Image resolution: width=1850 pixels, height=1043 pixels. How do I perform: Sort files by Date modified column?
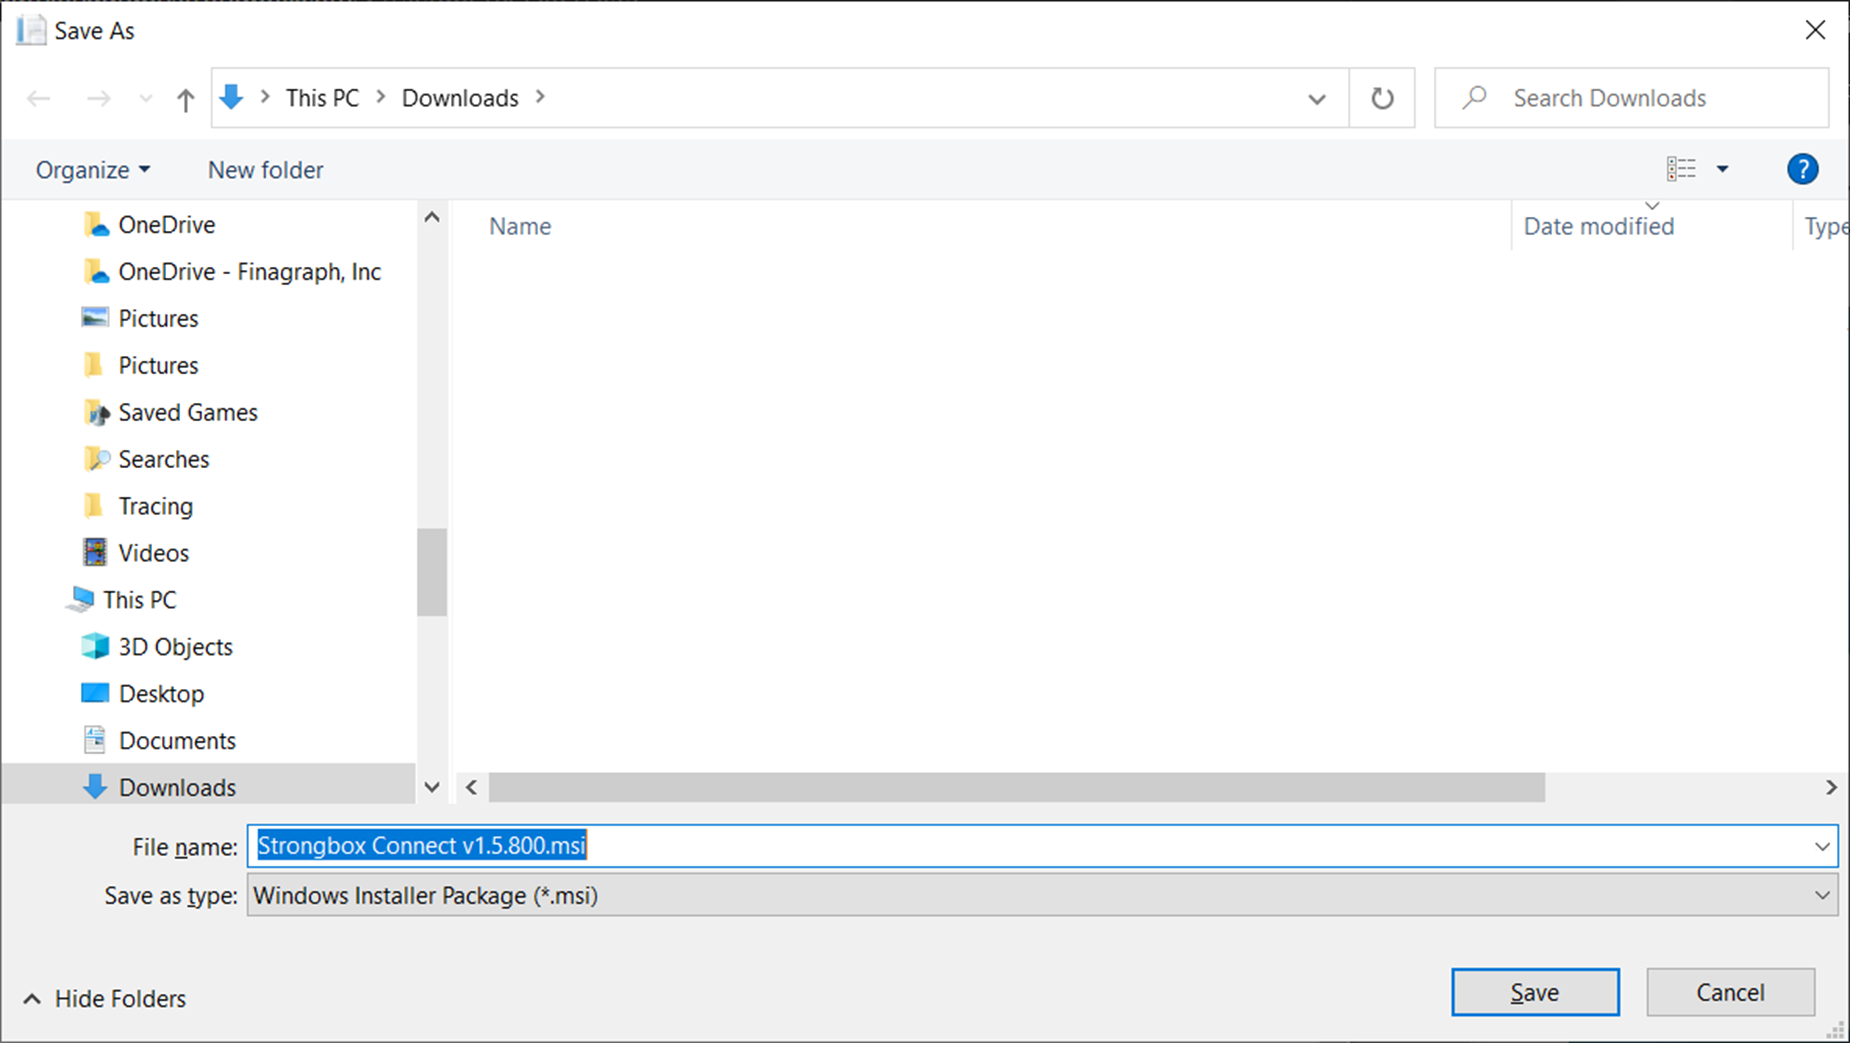point(1598,226)
